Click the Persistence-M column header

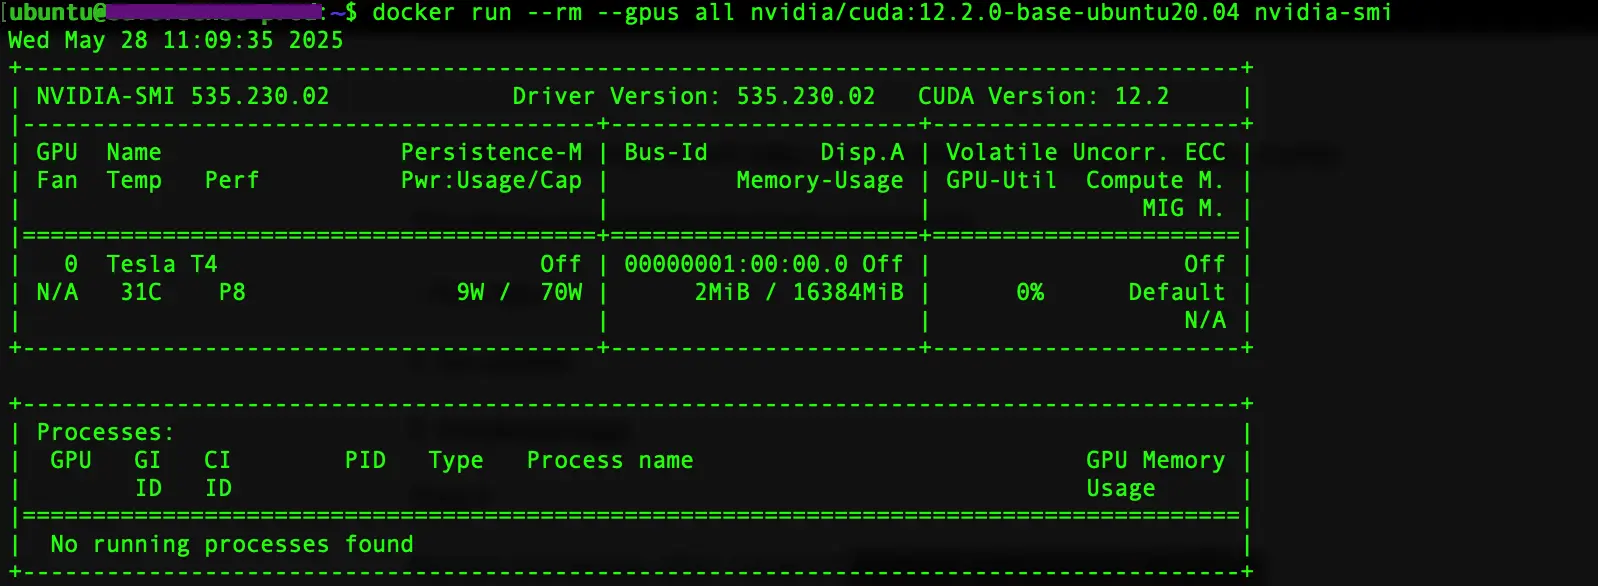491,153
